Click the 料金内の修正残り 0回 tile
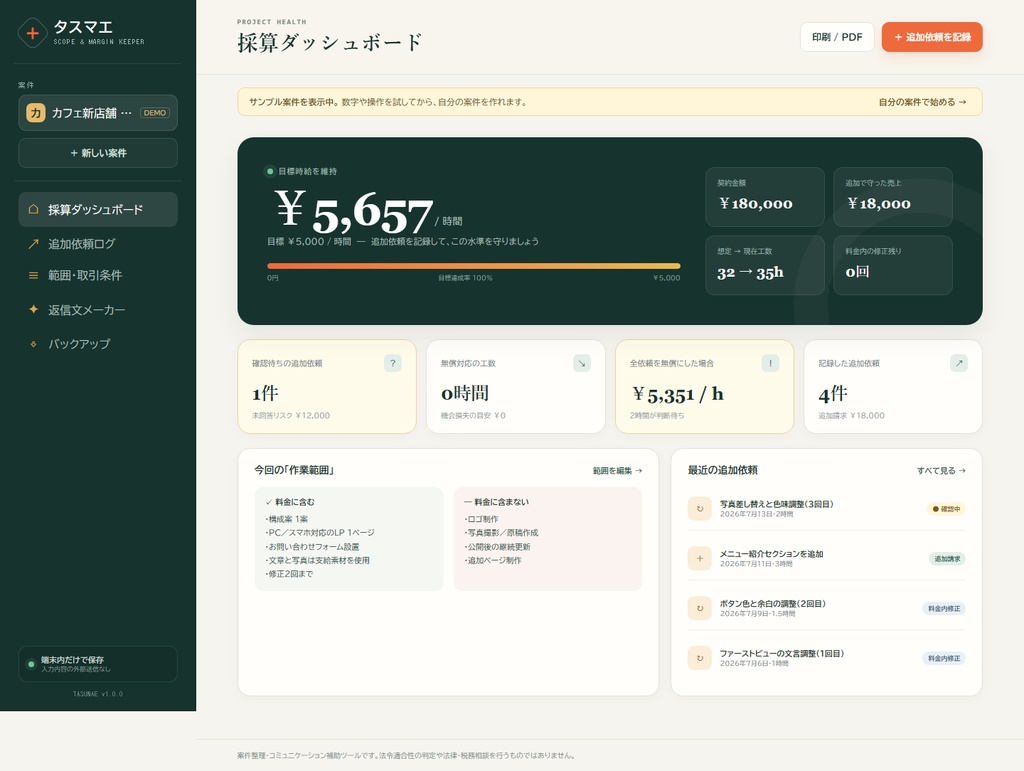The height and width of the screenshot is (771, 1024). [893, 265]
